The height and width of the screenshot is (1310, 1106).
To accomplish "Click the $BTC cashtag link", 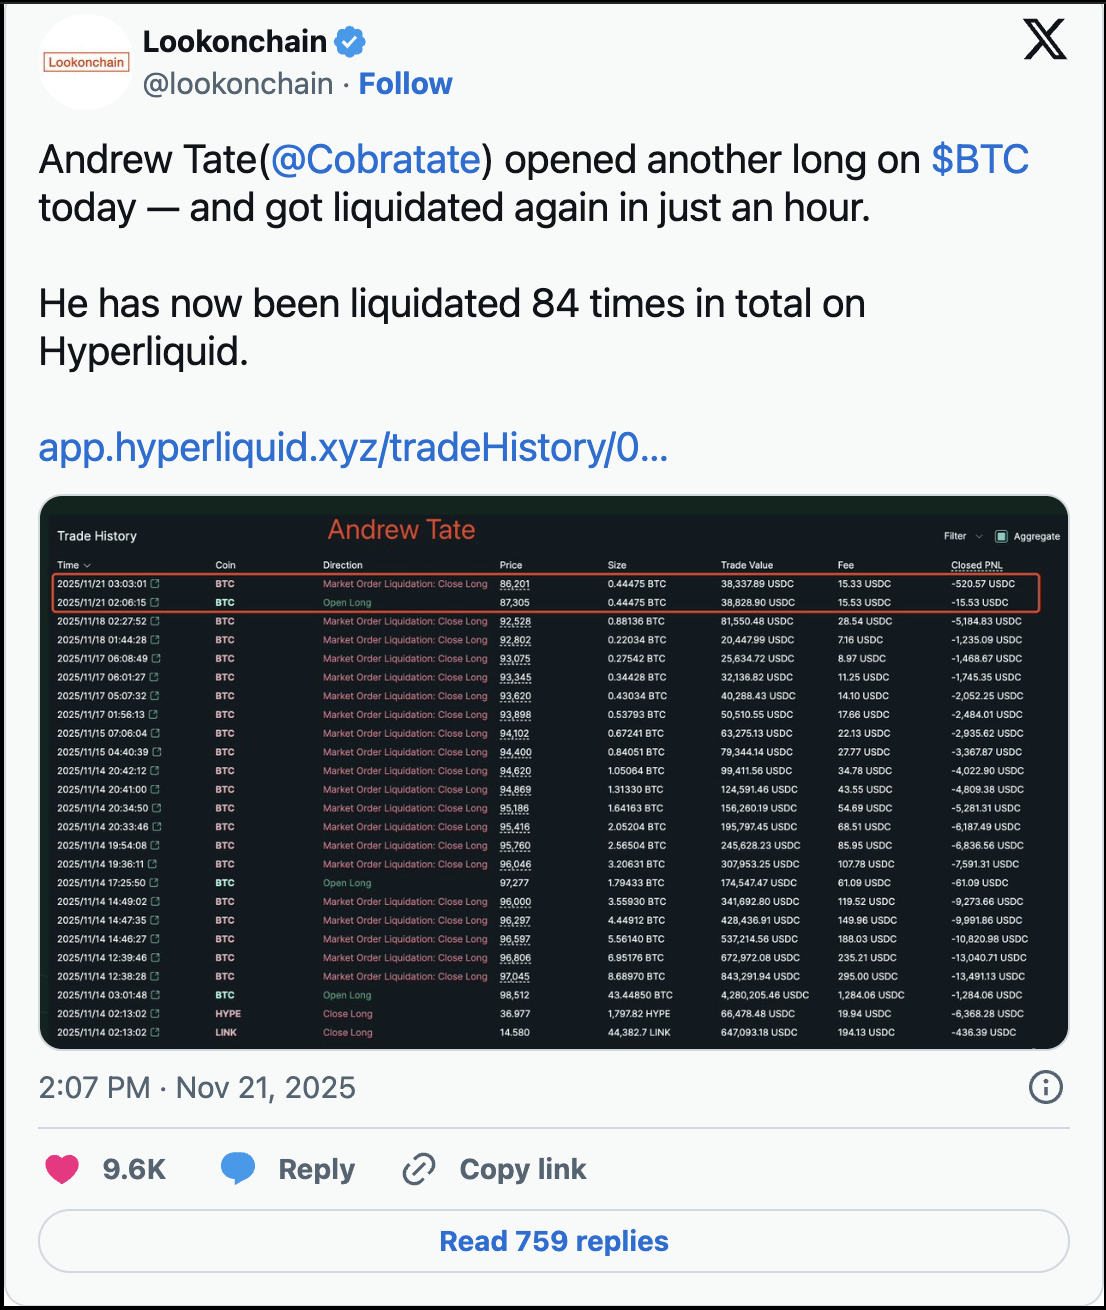I will pos(979,160).
